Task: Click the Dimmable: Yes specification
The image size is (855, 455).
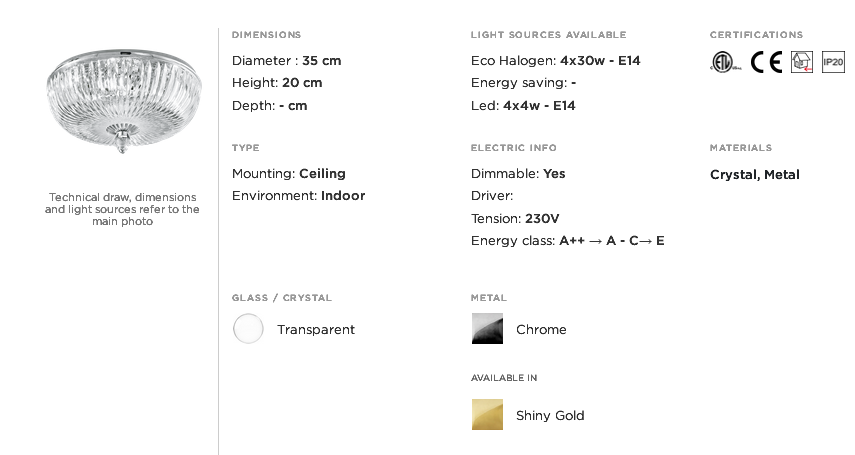Action: point(518,174)
